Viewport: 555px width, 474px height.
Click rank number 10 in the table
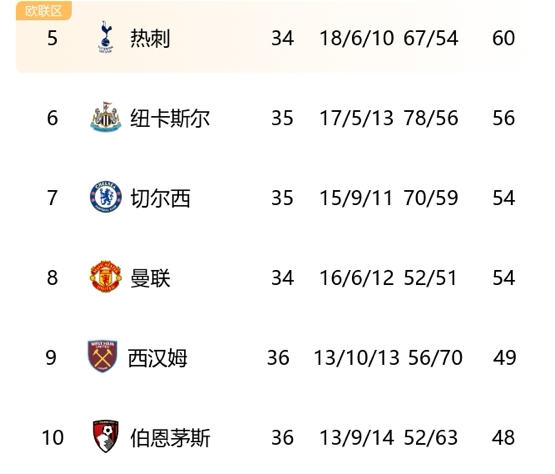tap(53, 438)
